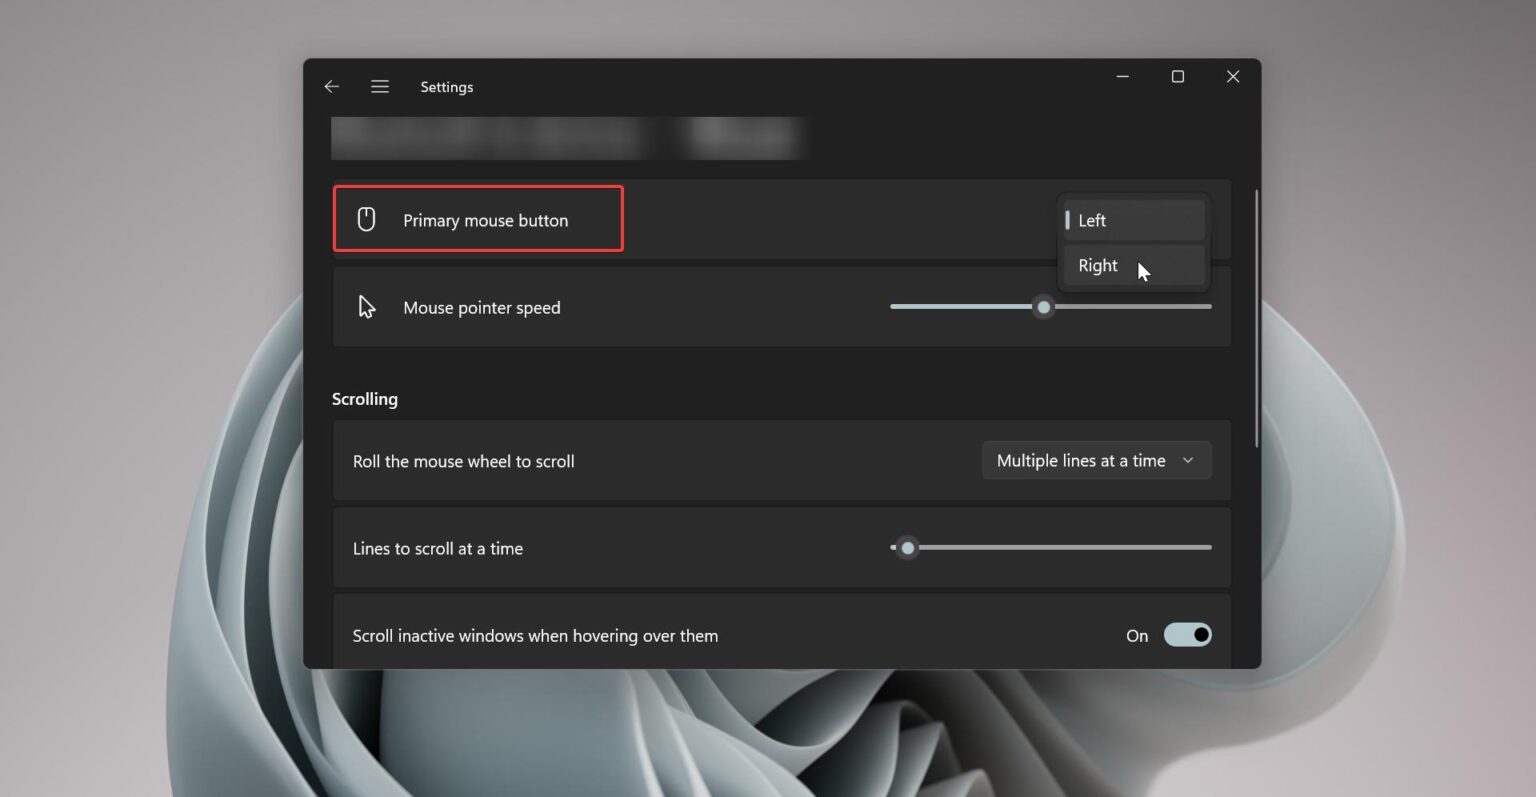Click the "Settings" window title

click(x=446, y=86)
